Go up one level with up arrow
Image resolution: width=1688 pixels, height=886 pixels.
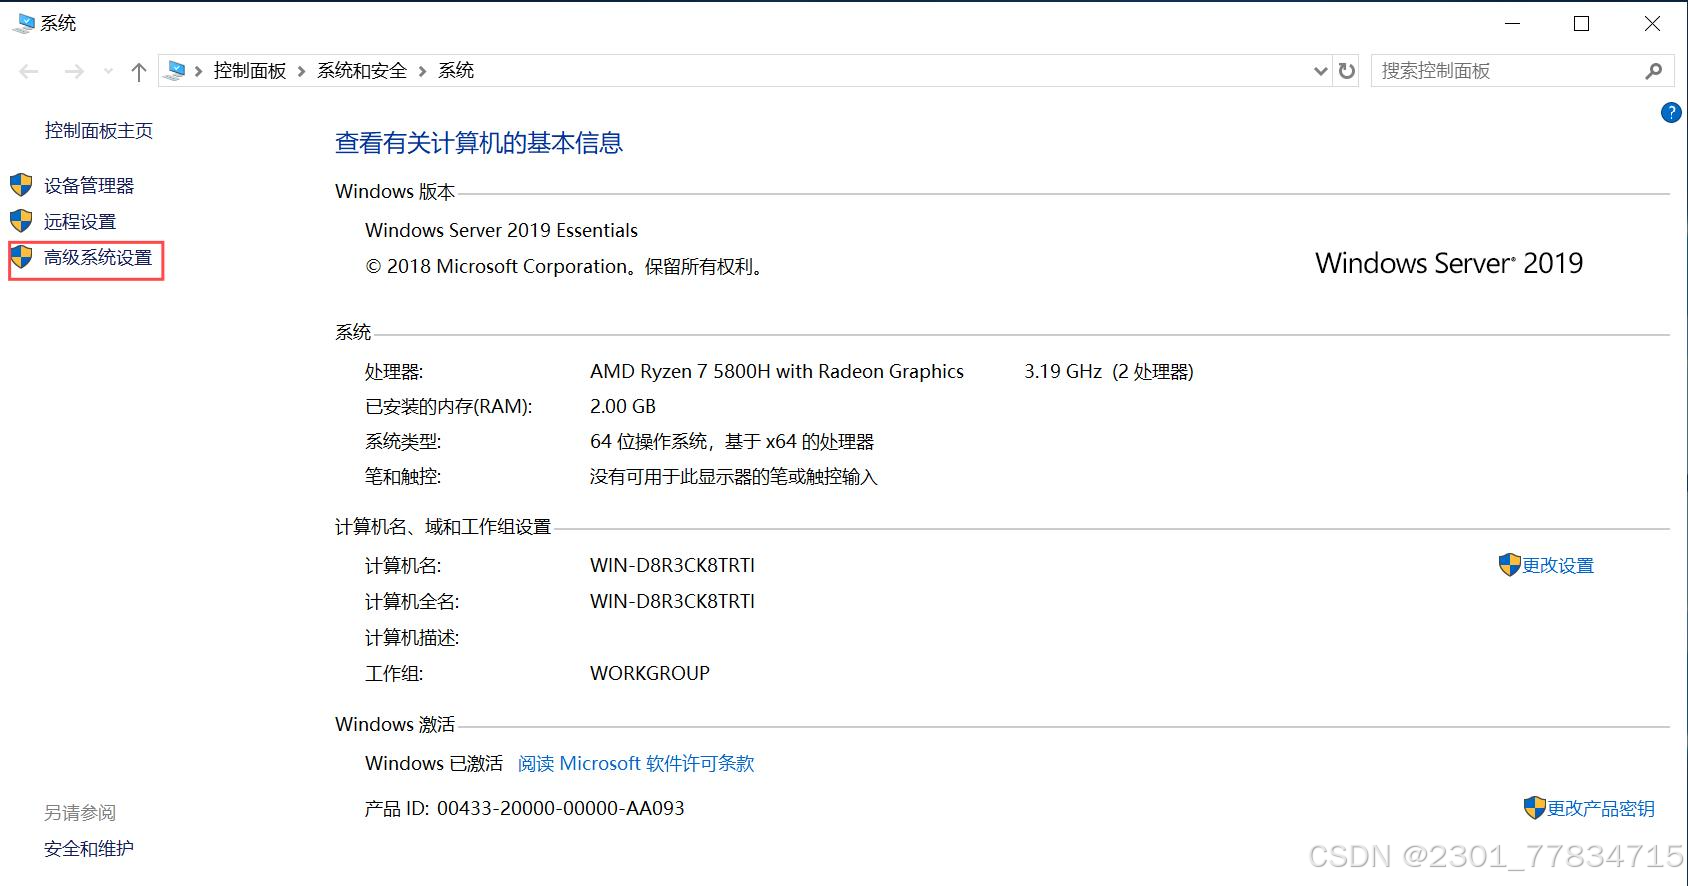tap(139, 71)
